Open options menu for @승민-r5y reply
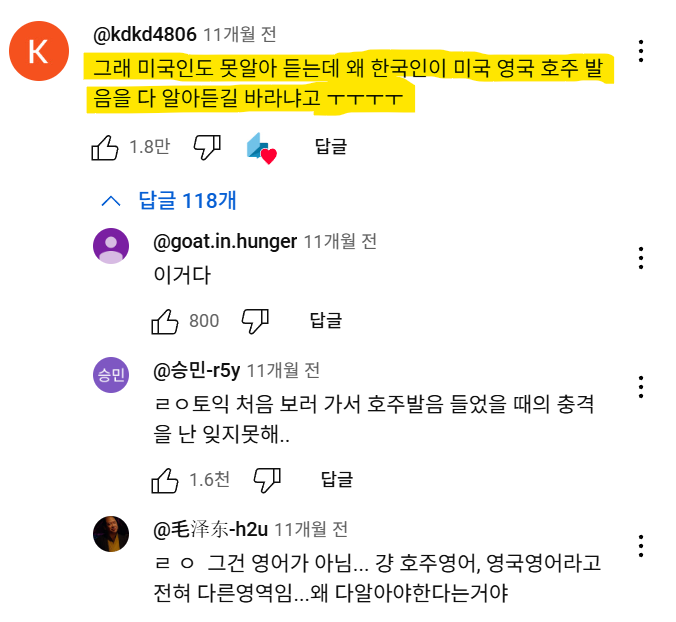This screenshot has height=622, width=676. [641, 386]
